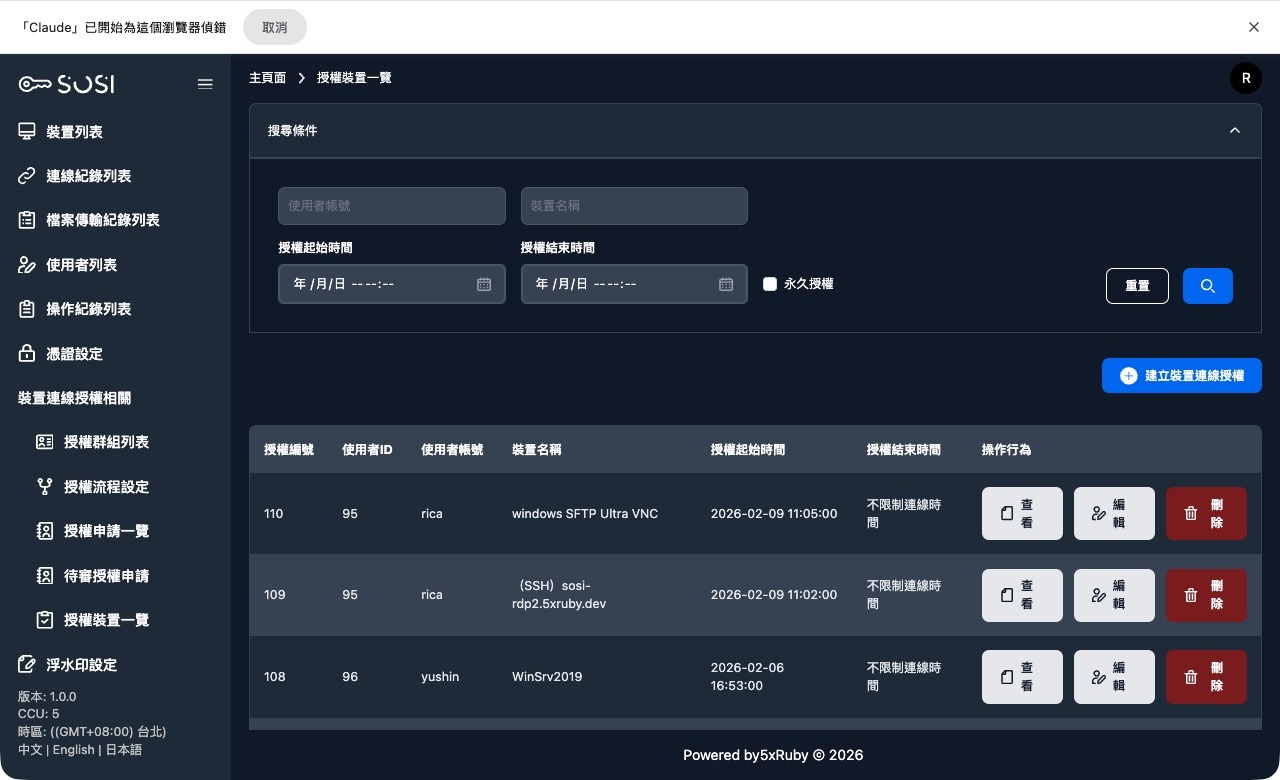
Task: Click the 使用者帳號 input field
Action: [x=391, y=206]
